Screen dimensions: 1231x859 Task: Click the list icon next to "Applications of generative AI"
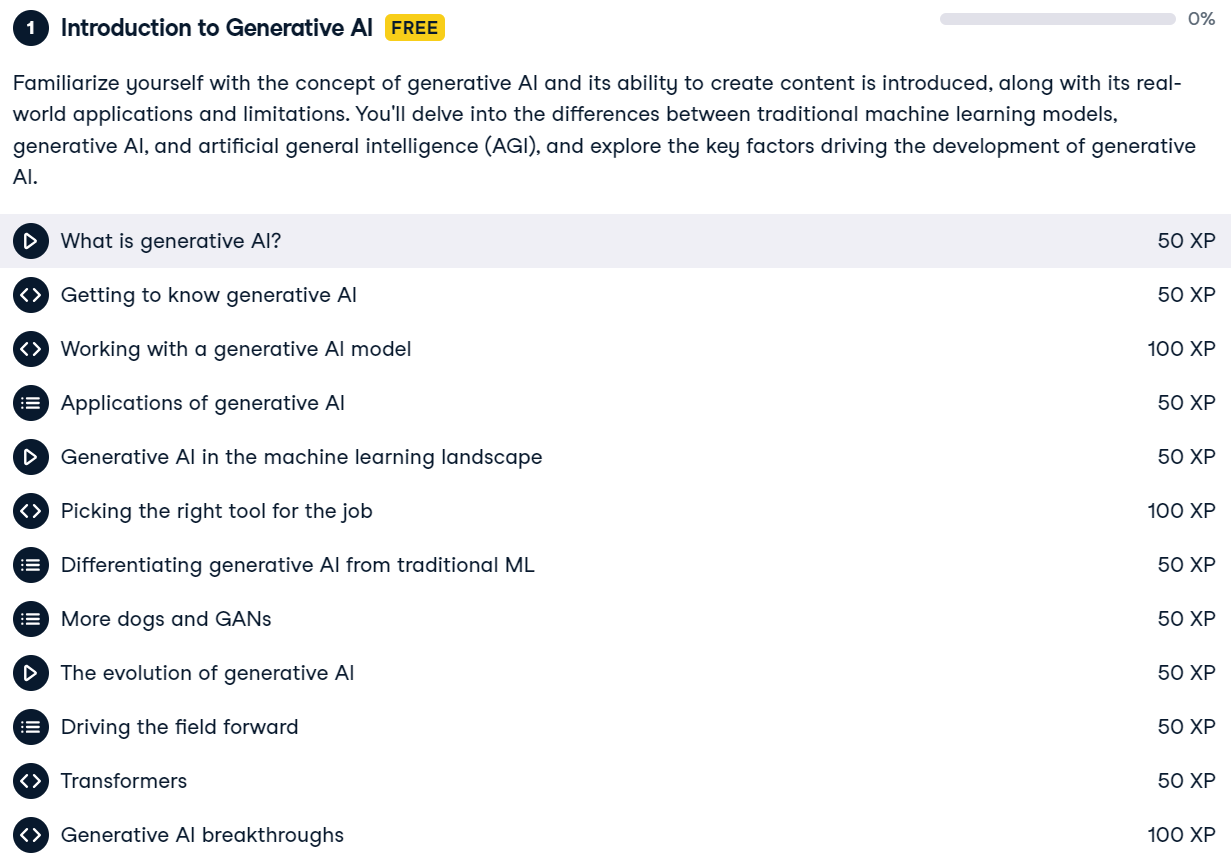tap(31, 403)
